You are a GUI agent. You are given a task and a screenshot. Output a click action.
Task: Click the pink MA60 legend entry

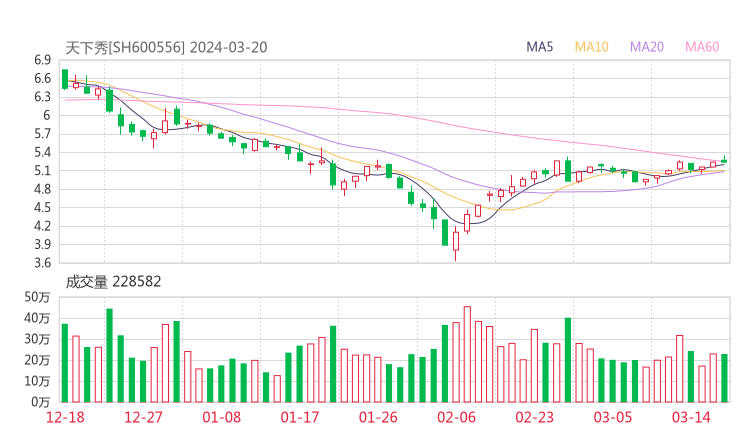pos(702,47)
